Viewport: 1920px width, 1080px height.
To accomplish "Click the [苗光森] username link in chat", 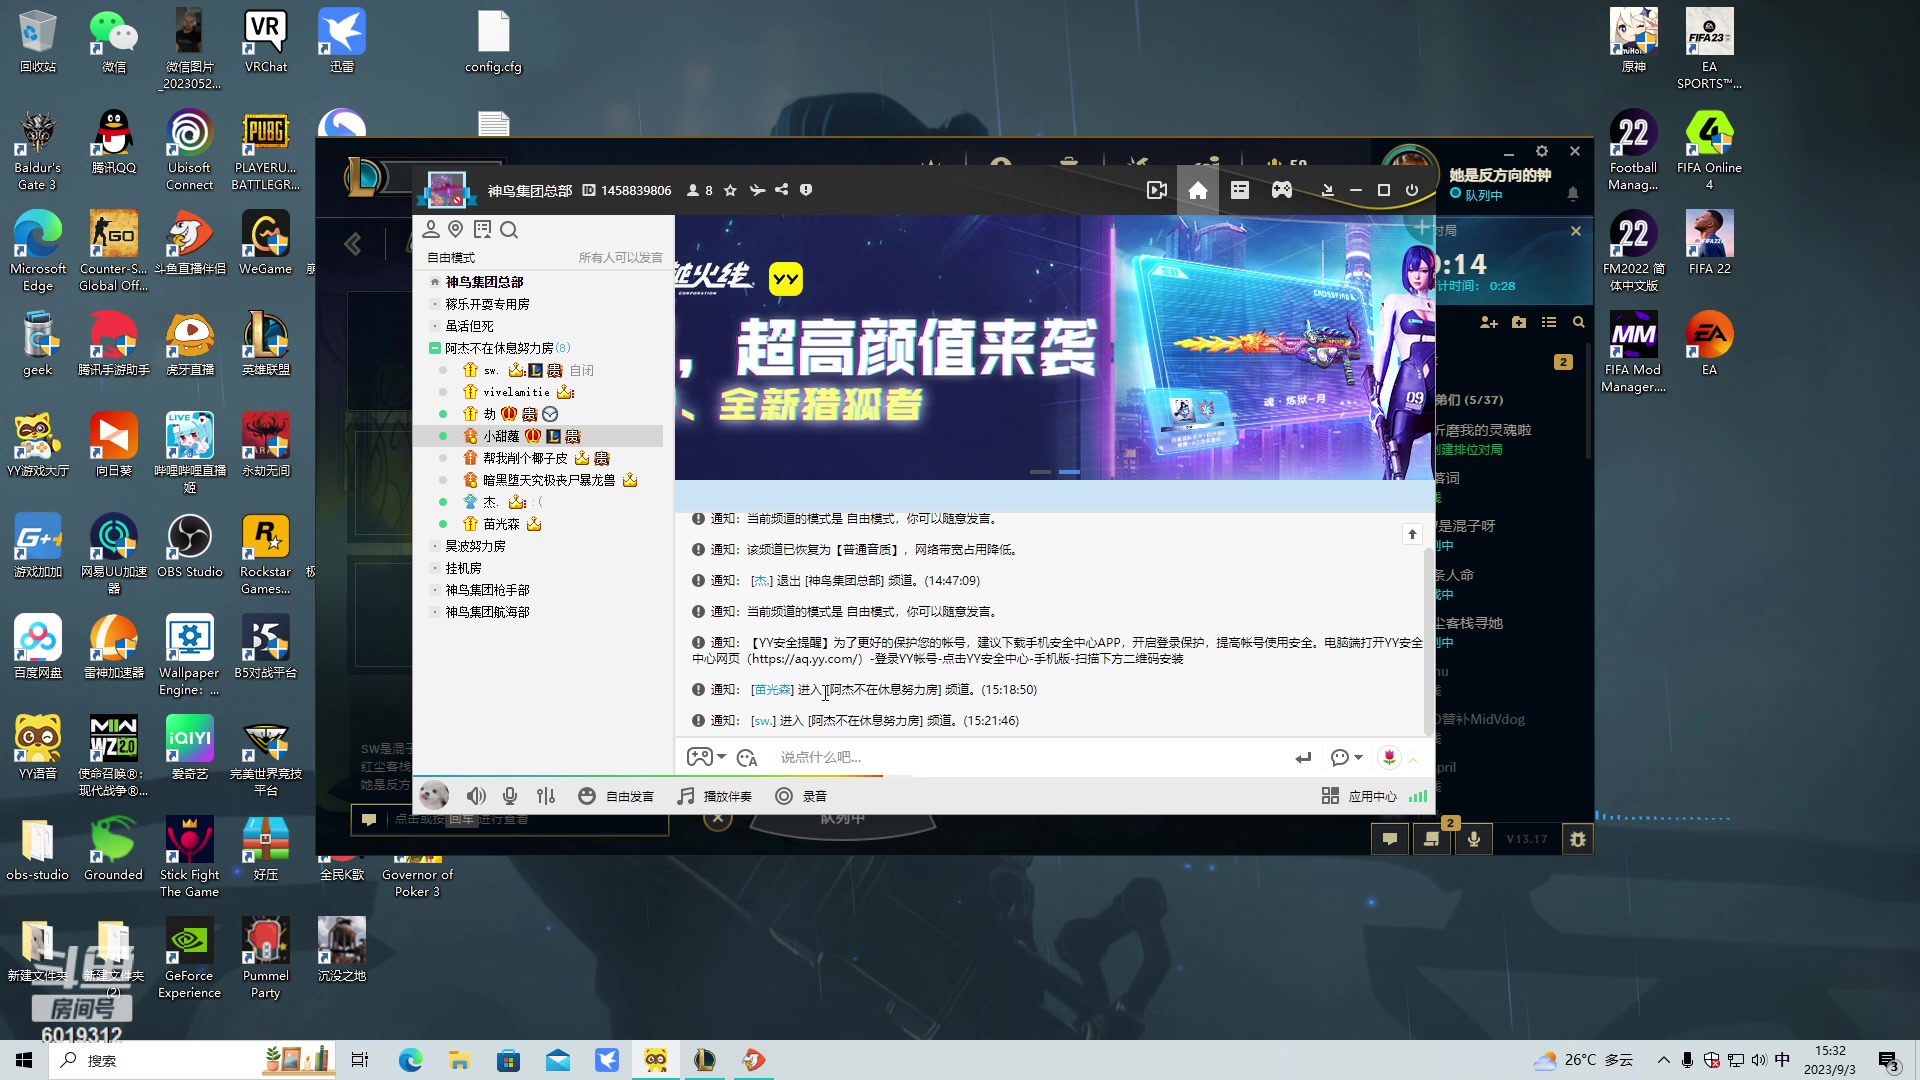I will [772, 690].
